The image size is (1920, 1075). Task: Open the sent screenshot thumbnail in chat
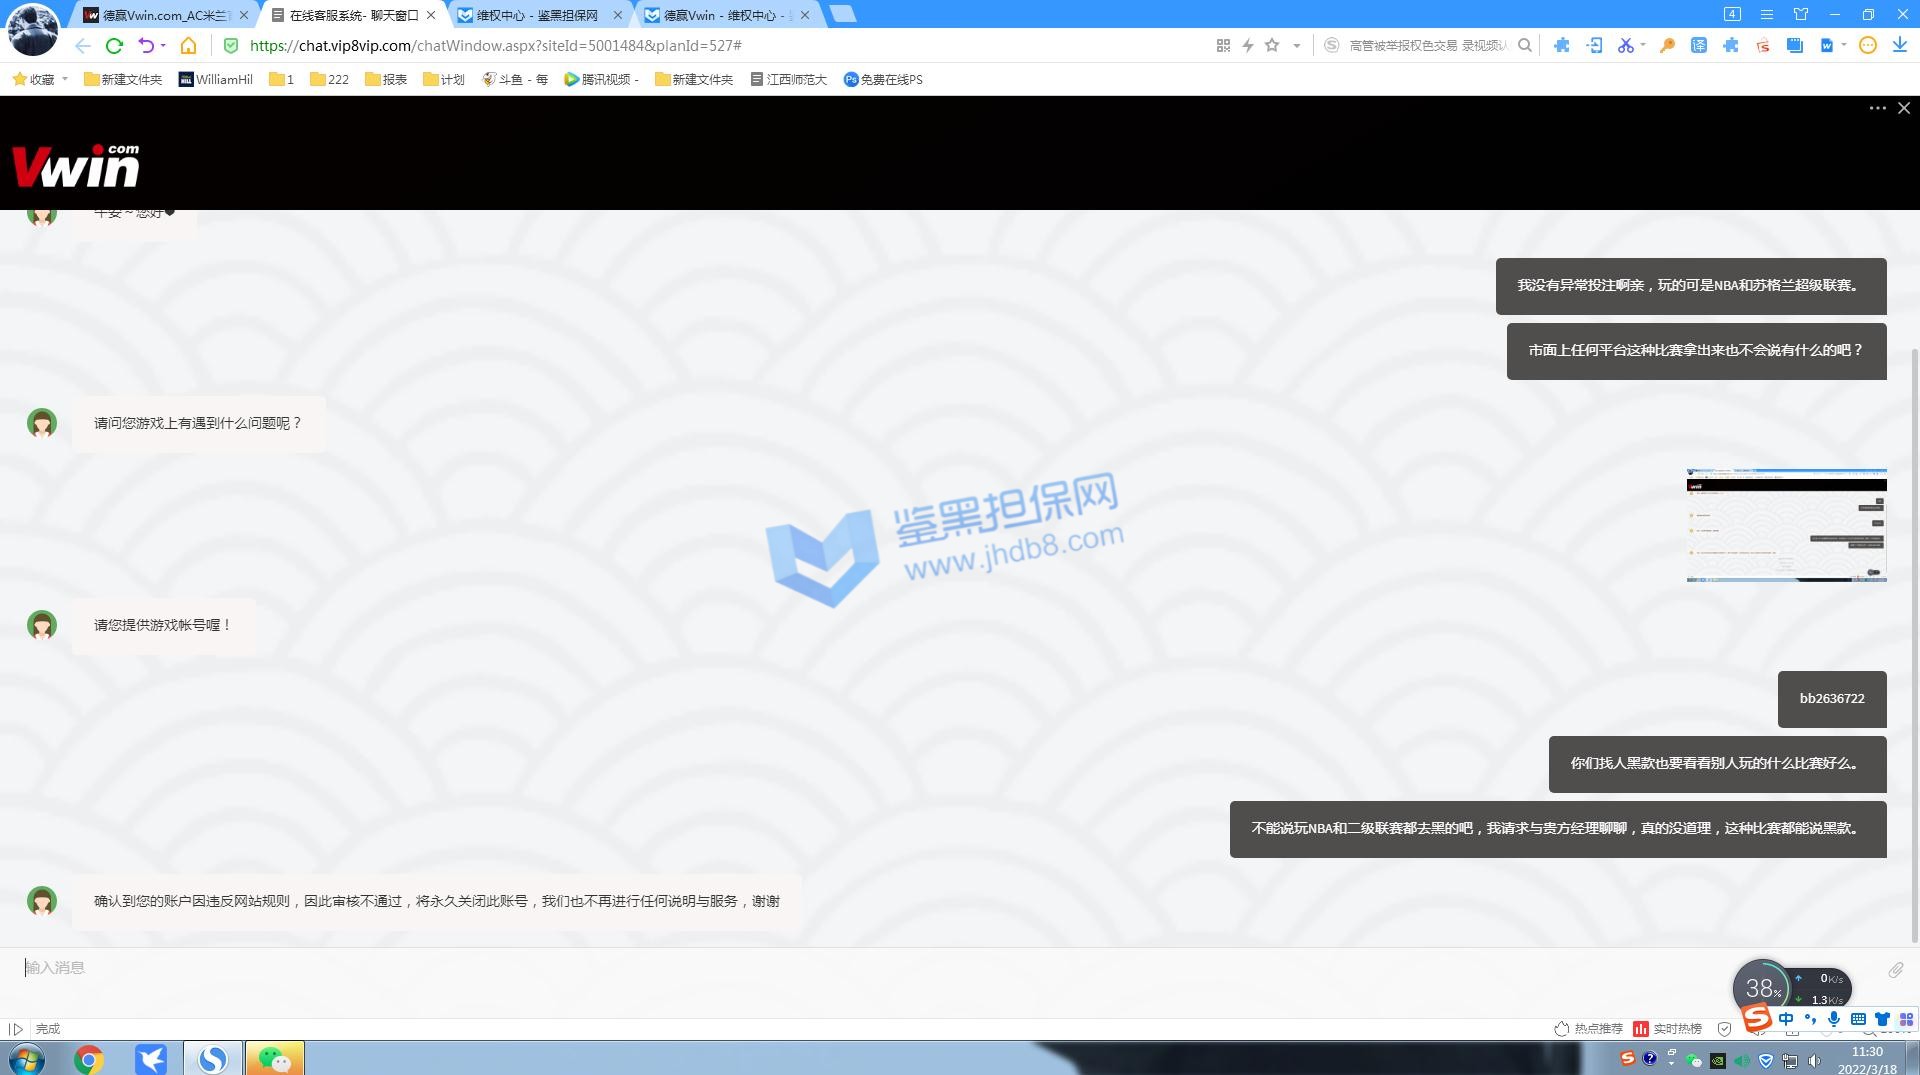coord(1786,525)
